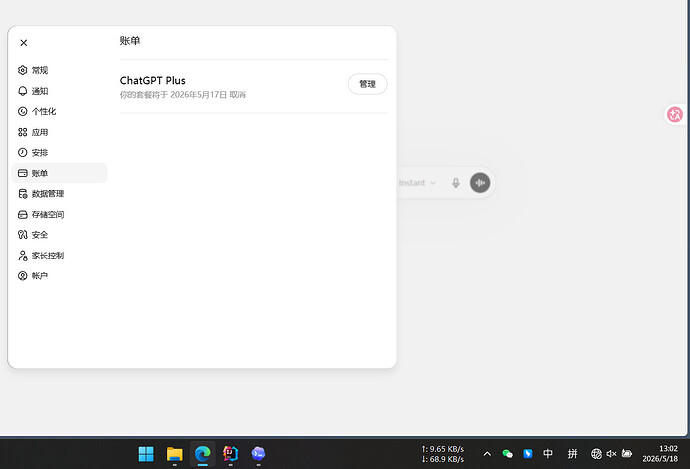This screenshot has height=469, width=690.
Task: Click the ChatGPT Plus plan title
Action: 153,81
